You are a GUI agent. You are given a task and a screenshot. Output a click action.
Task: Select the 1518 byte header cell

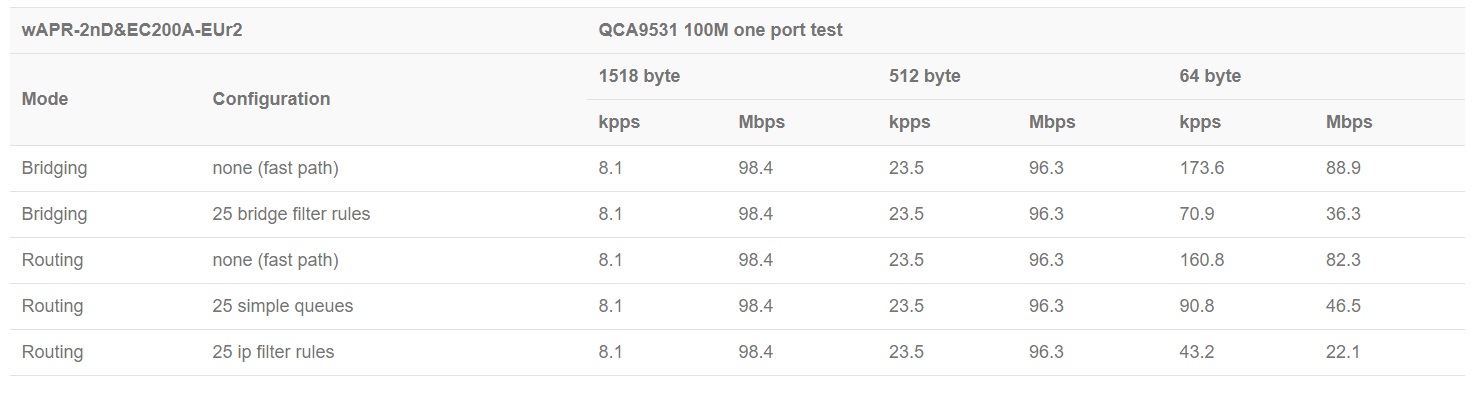point(639,76)
